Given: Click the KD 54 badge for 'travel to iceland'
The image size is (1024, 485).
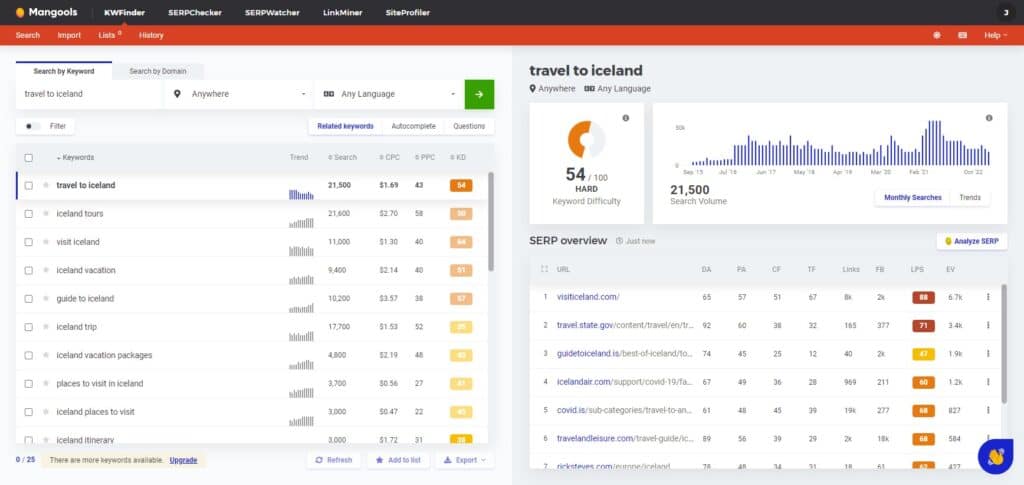Looking at the screenshot, I should (x=461, y=185).
